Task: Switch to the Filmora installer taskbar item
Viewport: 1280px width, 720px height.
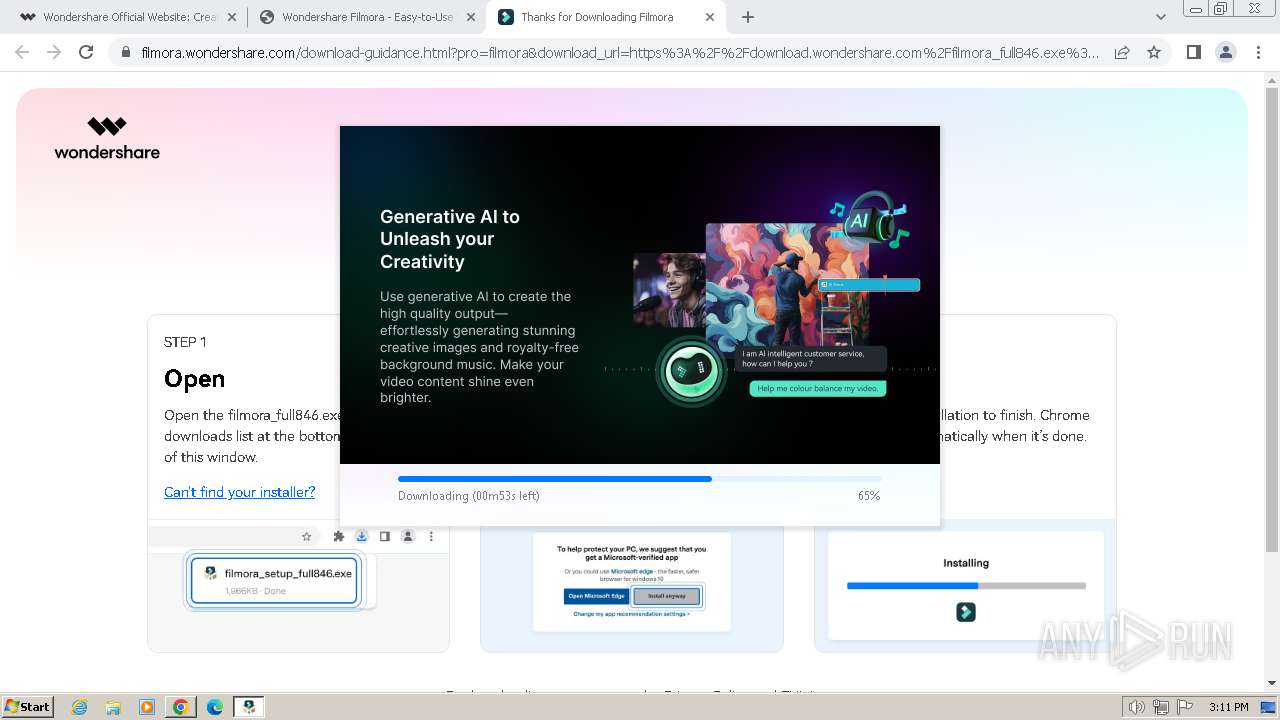Action: [249, 707]
